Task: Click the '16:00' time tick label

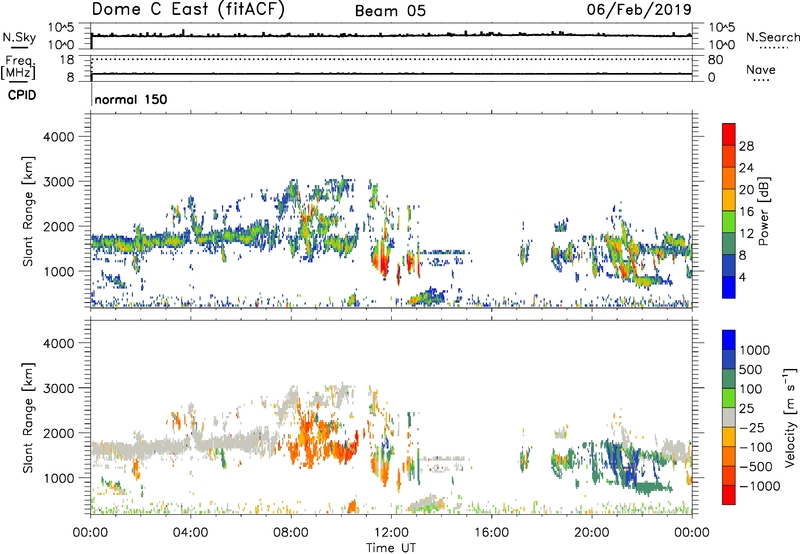Action: [491, 533]
